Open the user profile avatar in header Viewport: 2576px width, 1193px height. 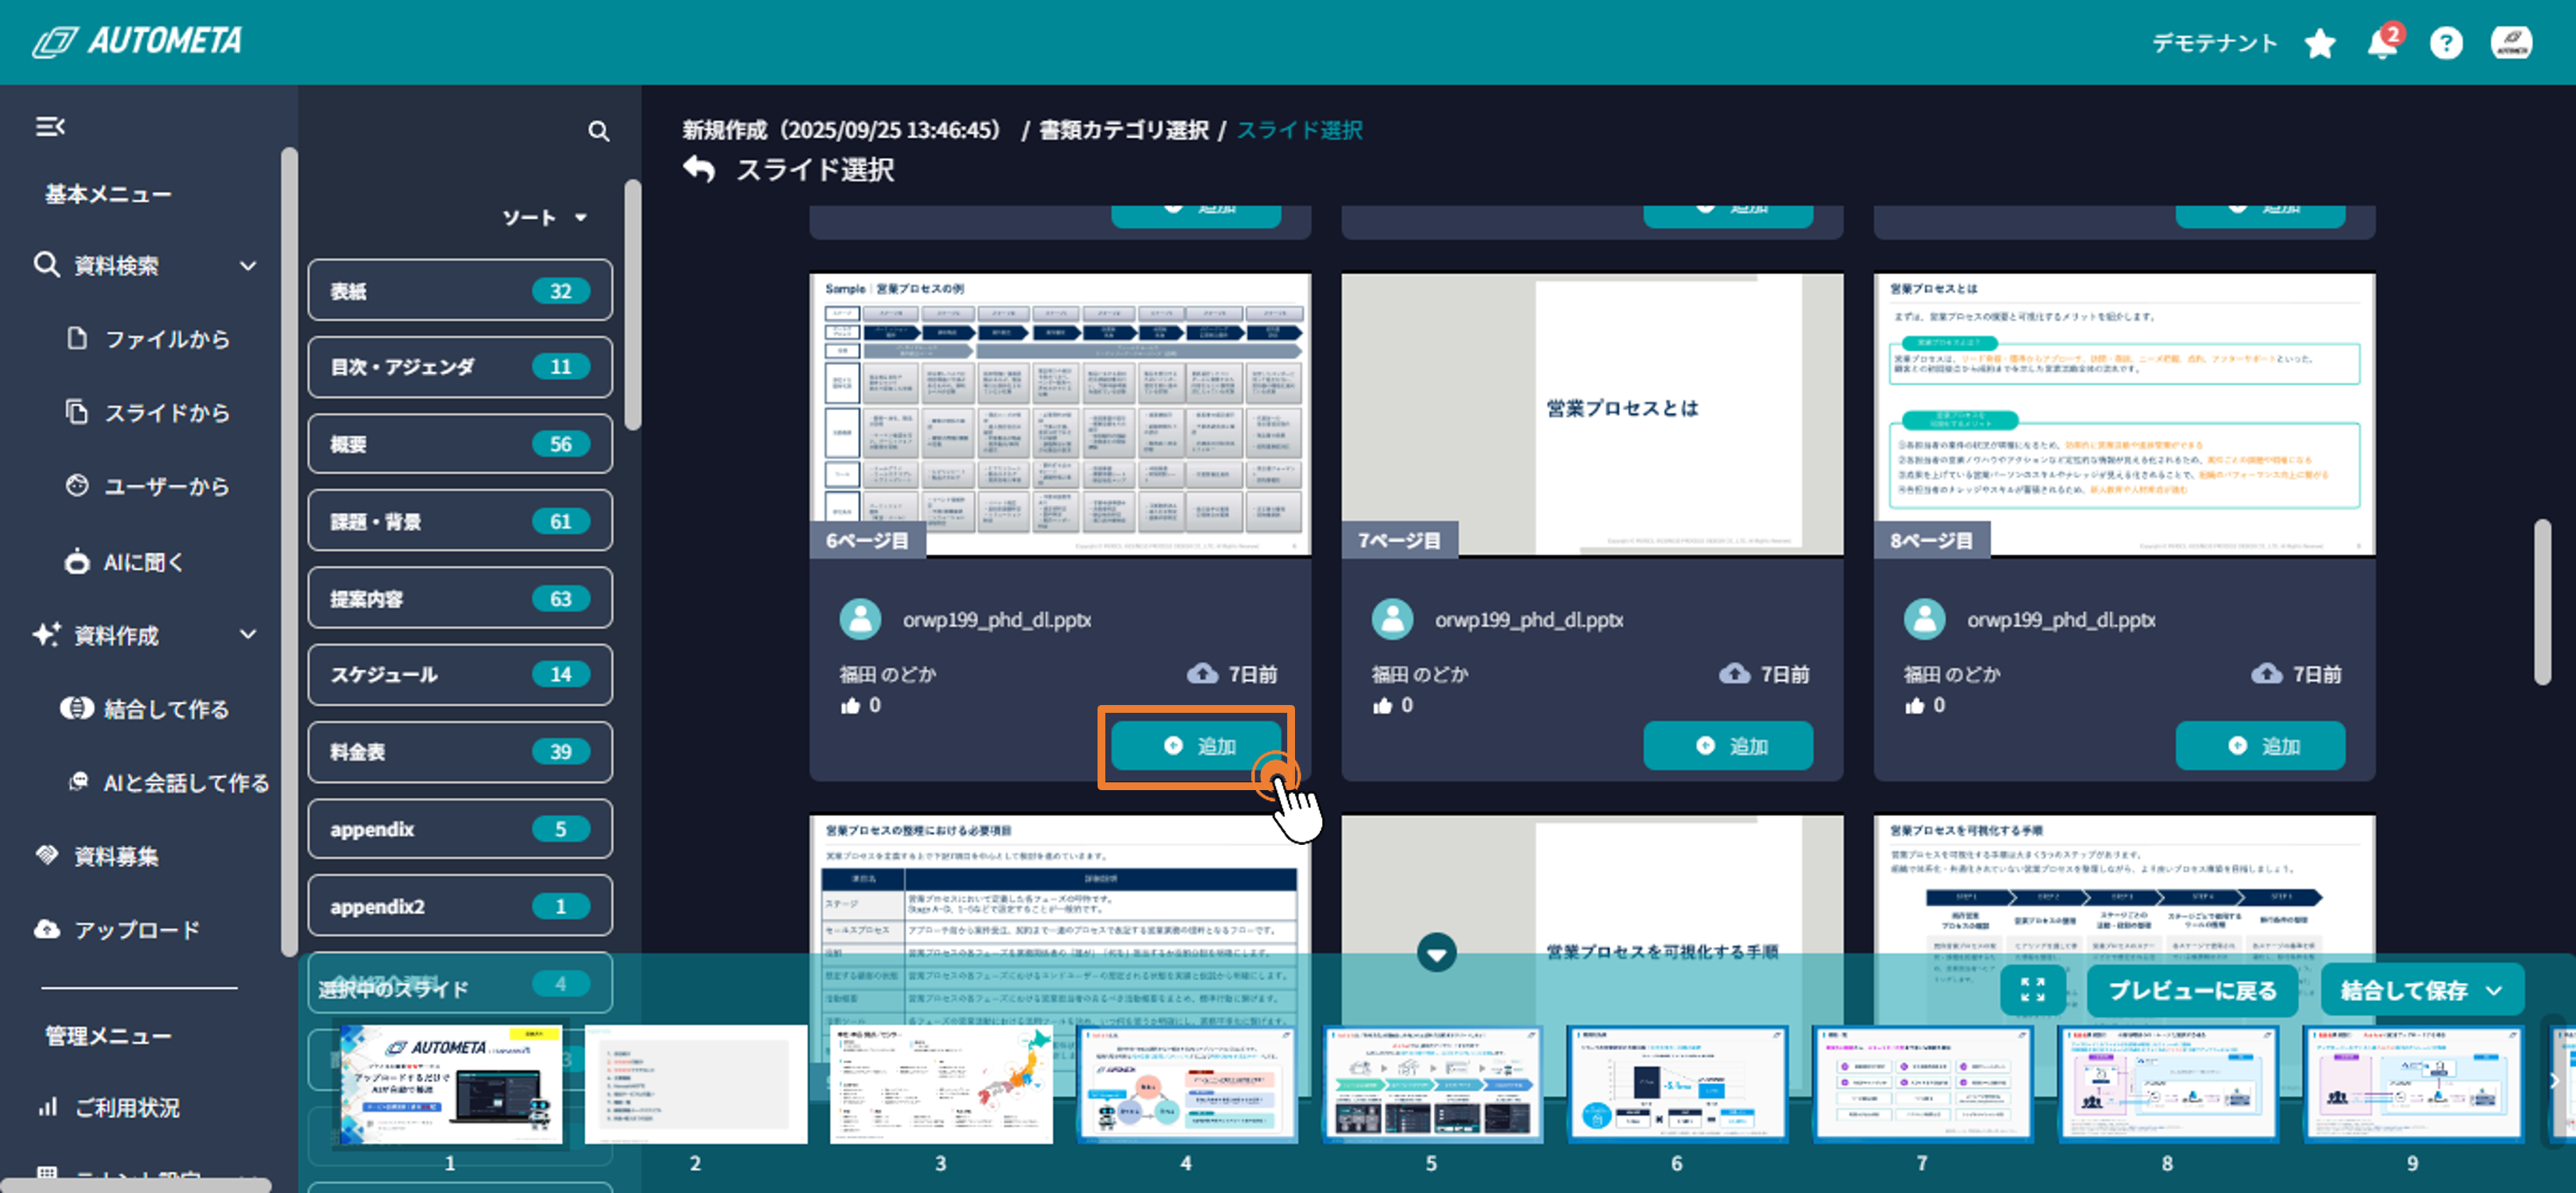coord(2511,44)
